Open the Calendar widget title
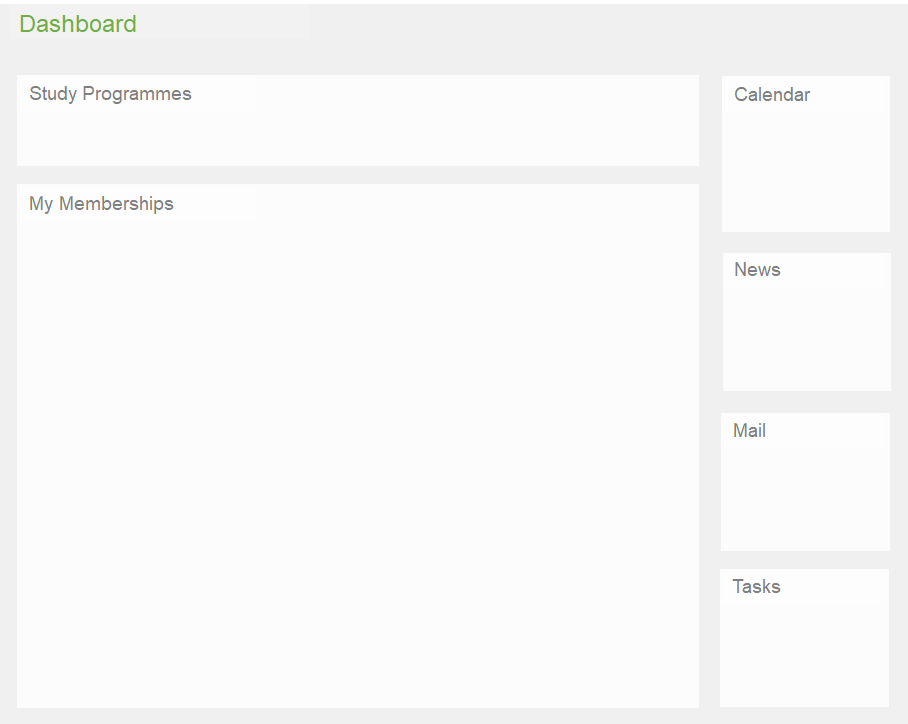 tap(772, 95)
